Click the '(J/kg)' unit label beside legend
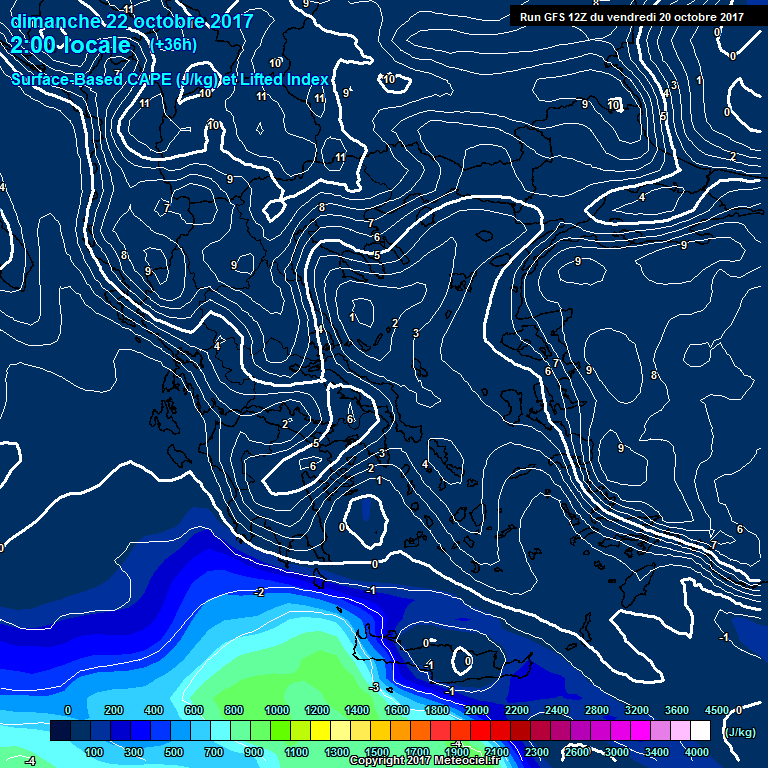Viewport: 768px width, 768px height. point(738,732)
